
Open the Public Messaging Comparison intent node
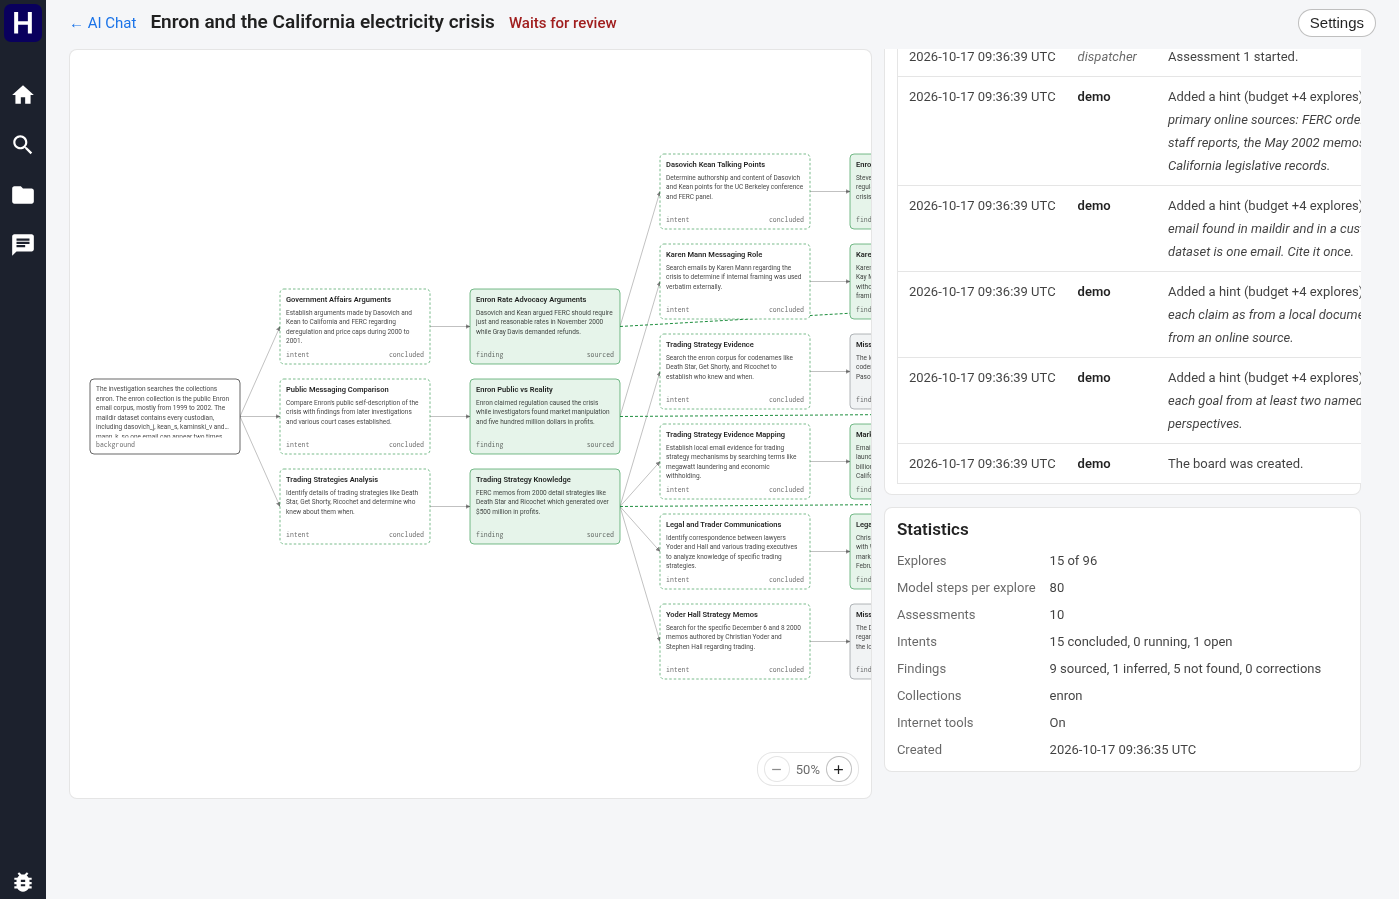point(355,416)
